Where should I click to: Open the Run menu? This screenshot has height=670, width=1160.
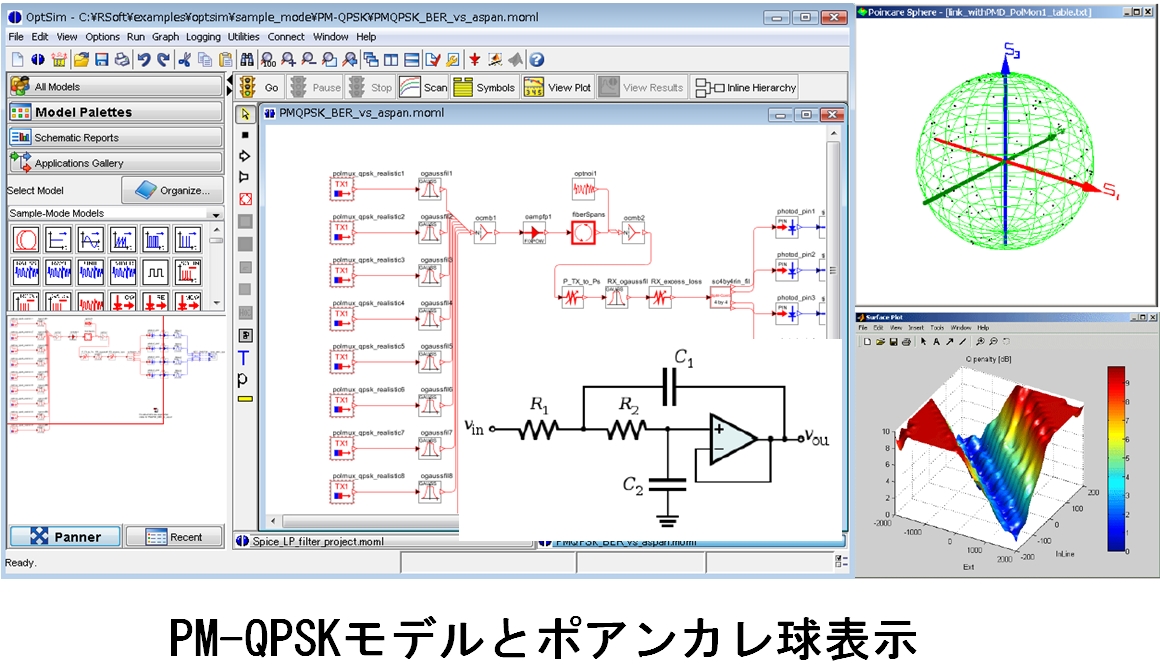135,36
